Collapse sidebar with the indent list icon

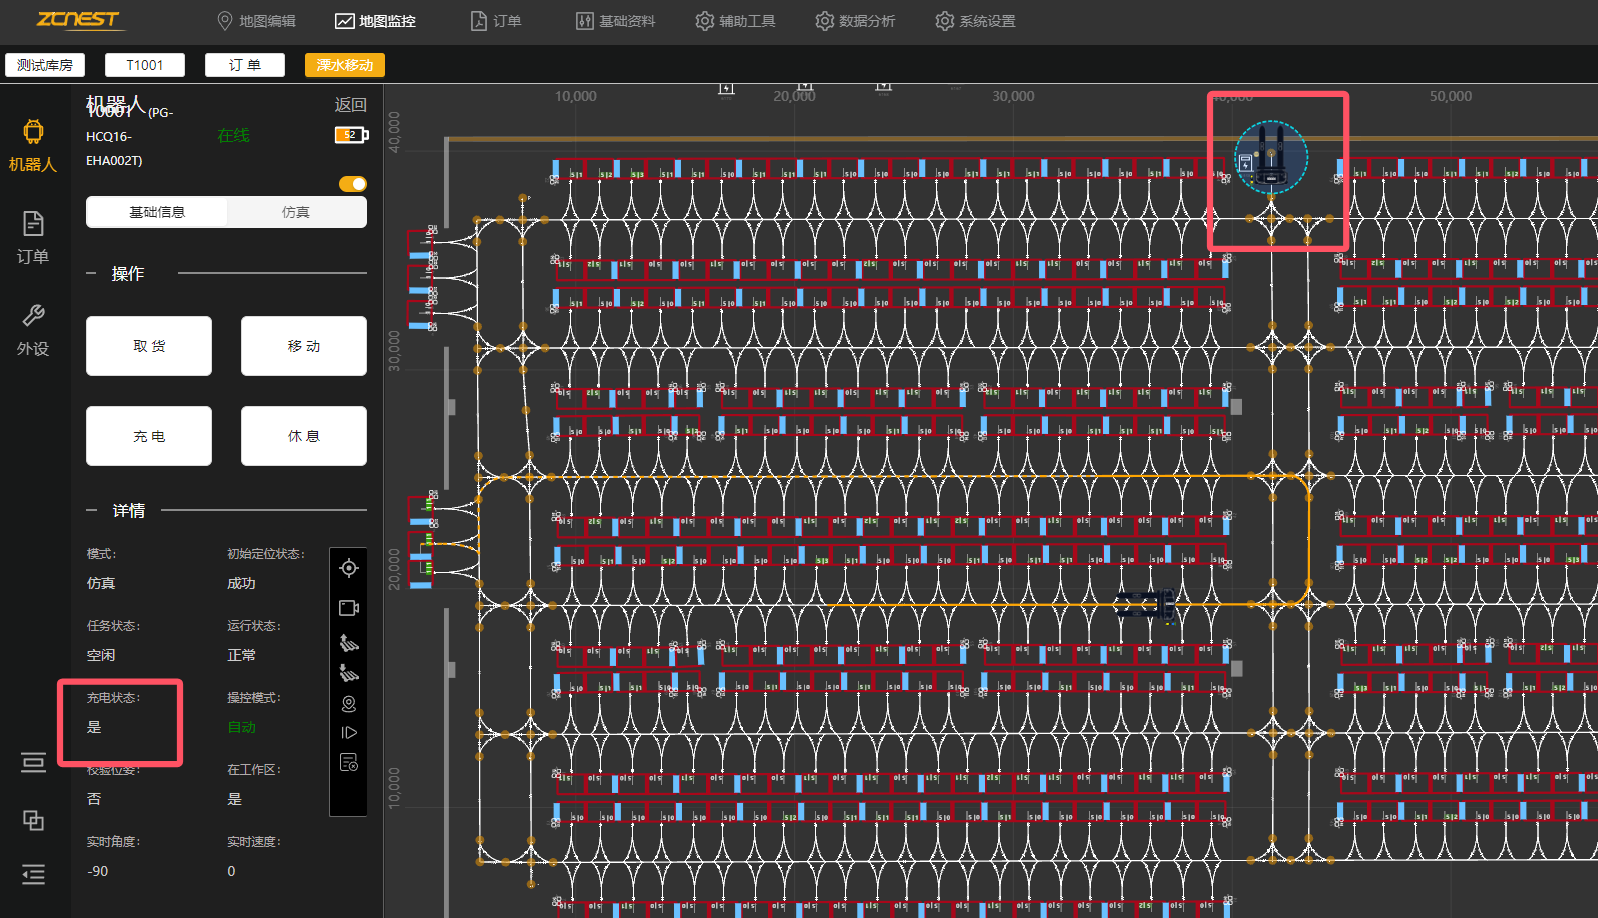(x=33, y=874)
